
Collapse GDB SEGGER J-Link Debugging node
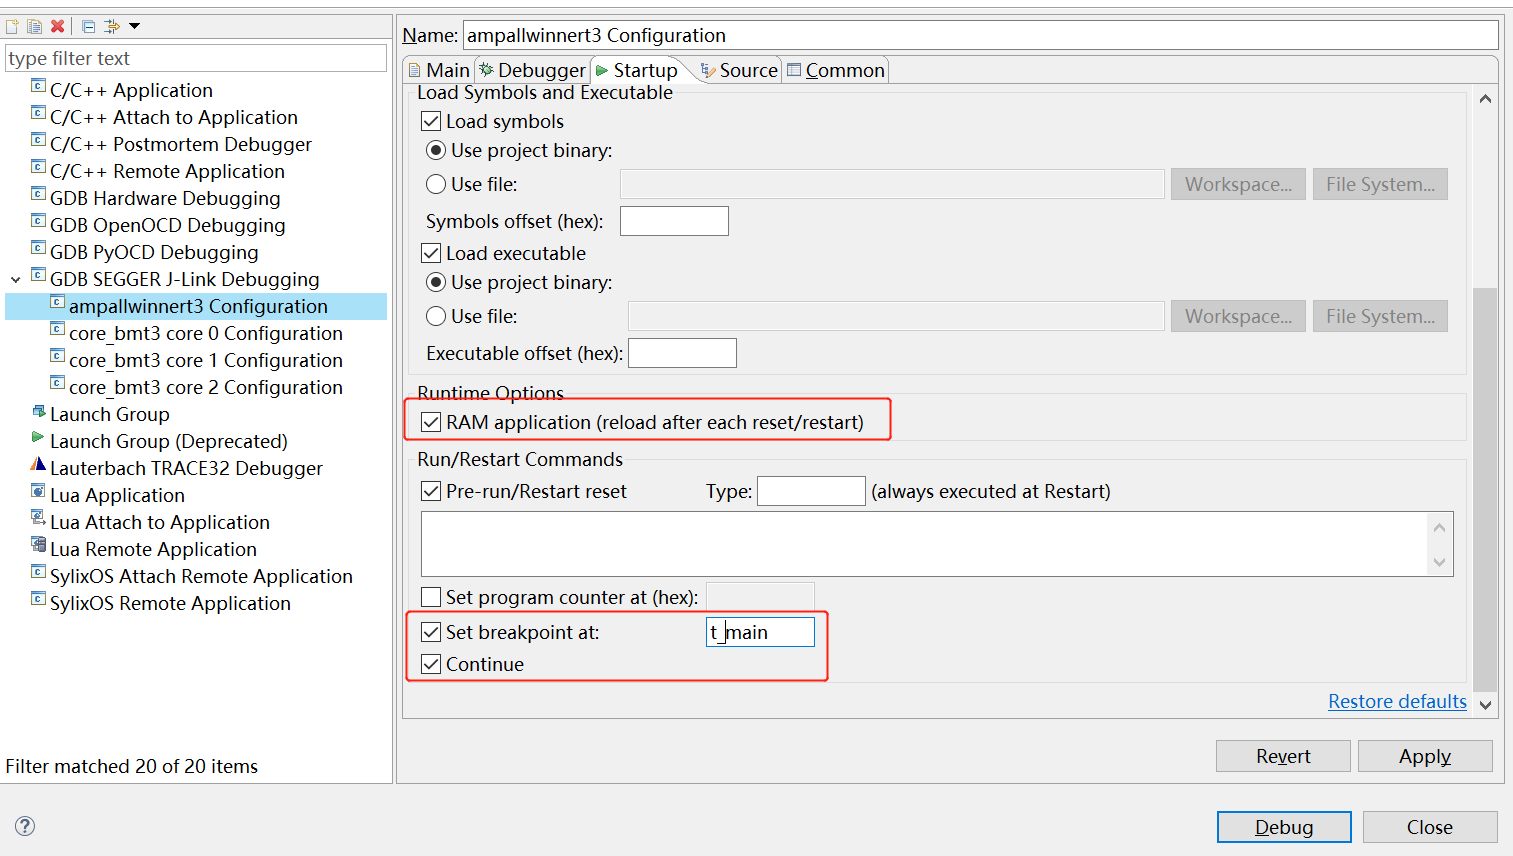pos(16,280)
